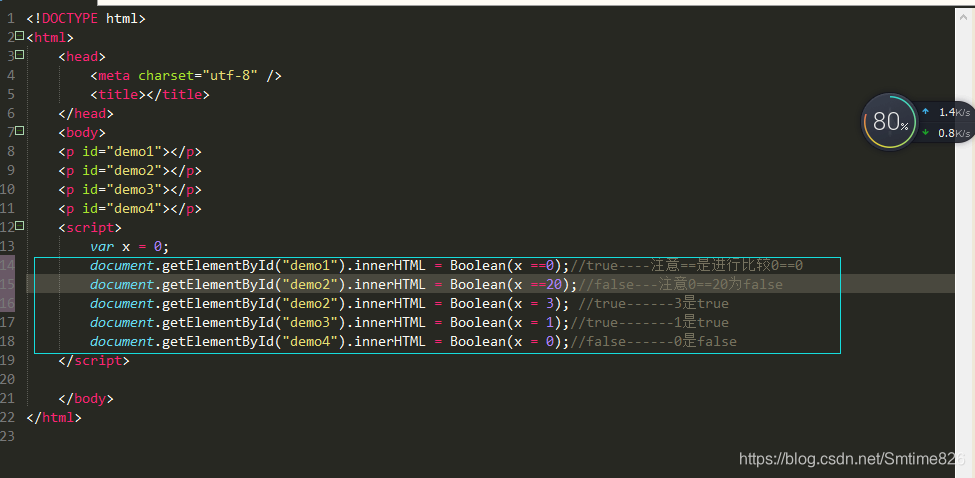Collapse the body tag fold marker on line 7
The image size is (975, 478).
point(19,131)
